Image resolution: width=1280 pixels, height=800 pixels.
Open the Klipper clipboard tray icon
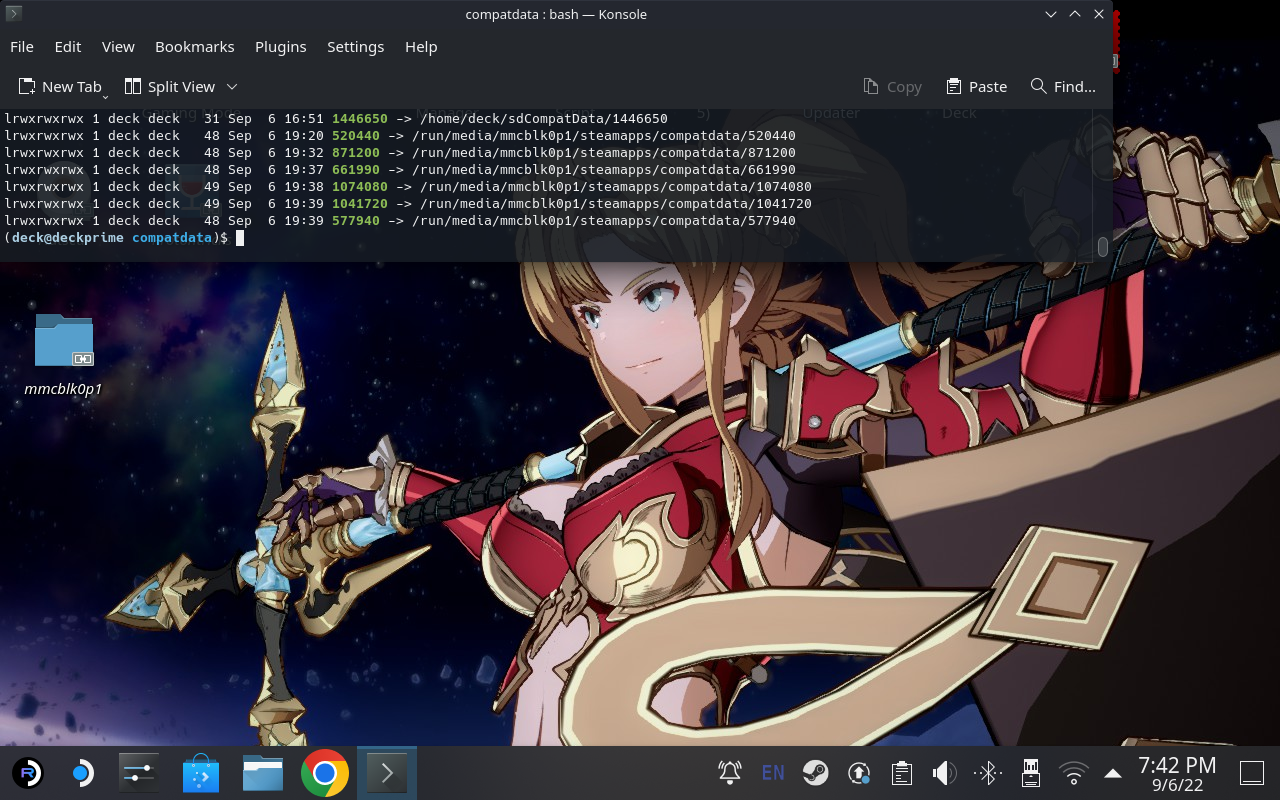(x=901, y=772)
